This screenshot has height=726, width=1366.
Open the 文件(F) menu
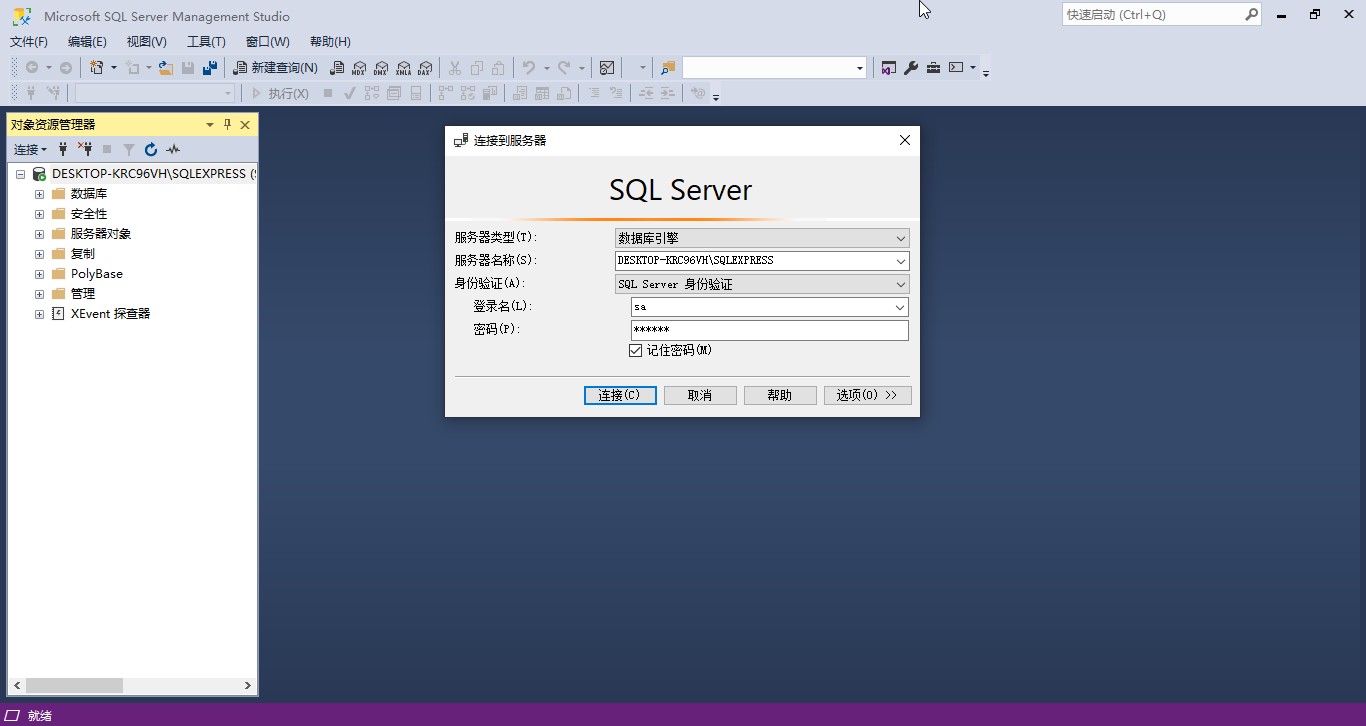coord(29,41)
